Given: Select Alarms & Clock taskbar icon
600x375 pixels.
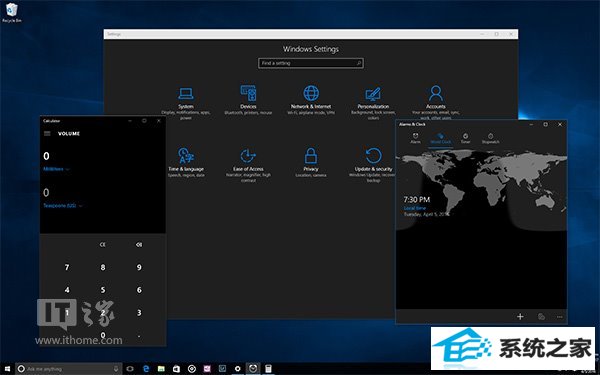Looking at the screenshot, I should pyautogui.click(x=253, y=369).
